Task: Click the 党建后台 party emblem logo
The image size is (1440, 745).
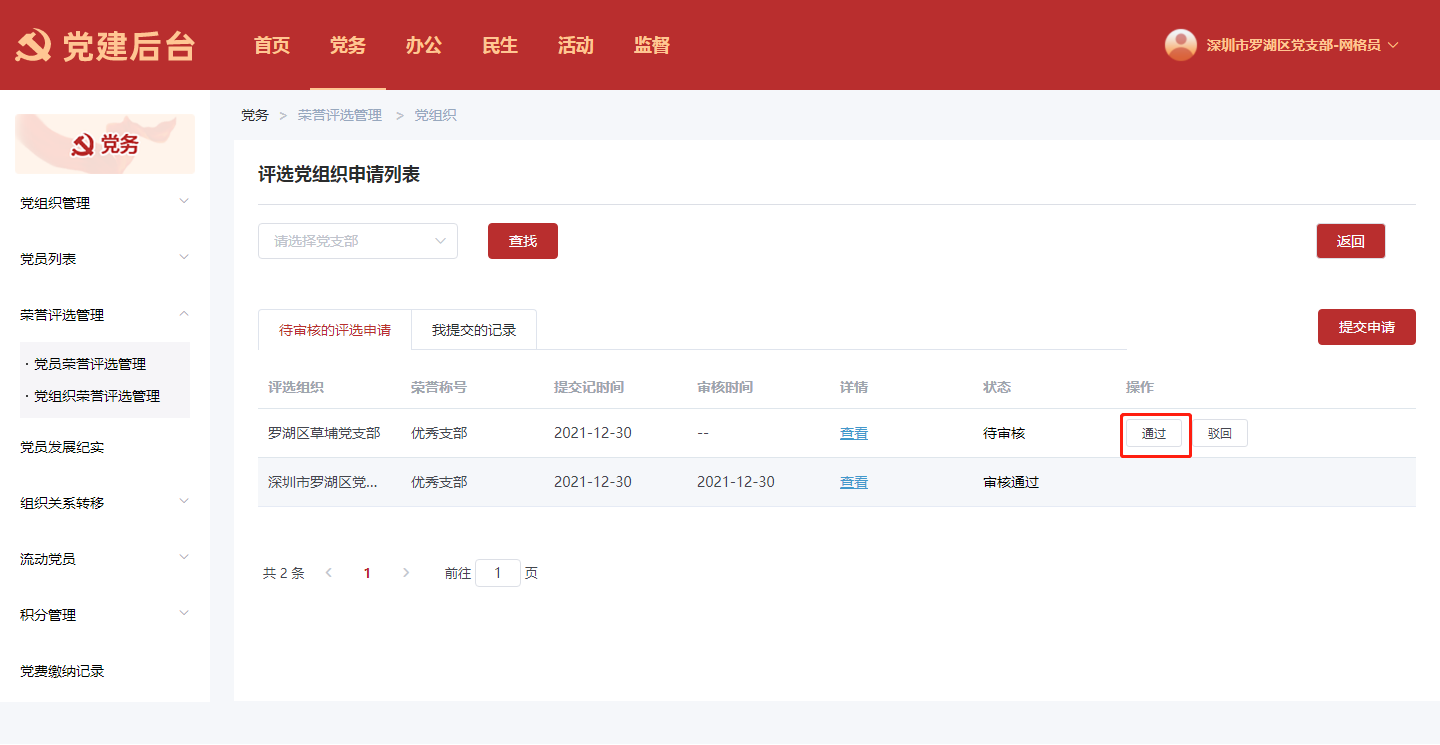Action: (33, 46)
